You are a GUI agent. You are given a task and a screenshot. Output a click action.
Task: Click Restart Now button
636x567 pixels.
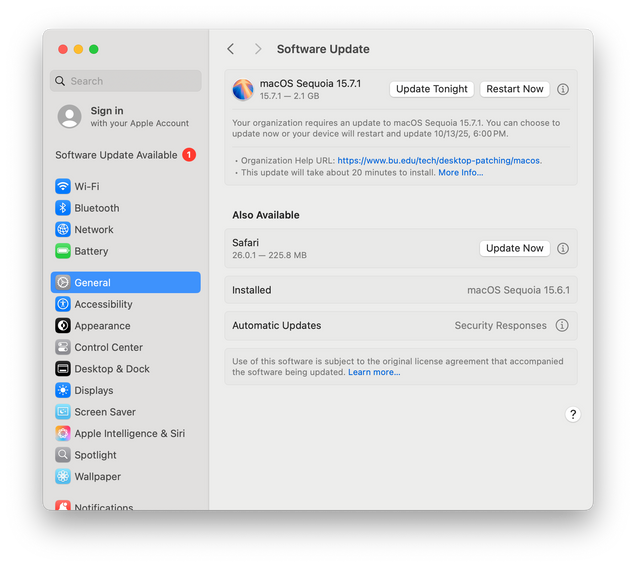point(515,89)
